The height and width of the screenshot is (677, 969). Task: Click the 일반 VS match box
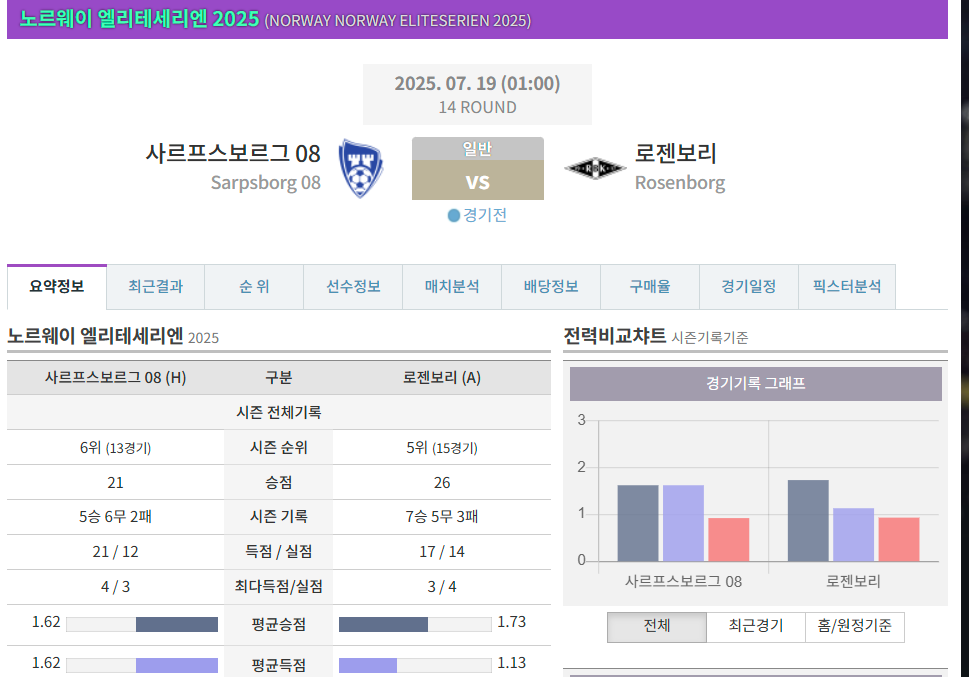[478, 168]
